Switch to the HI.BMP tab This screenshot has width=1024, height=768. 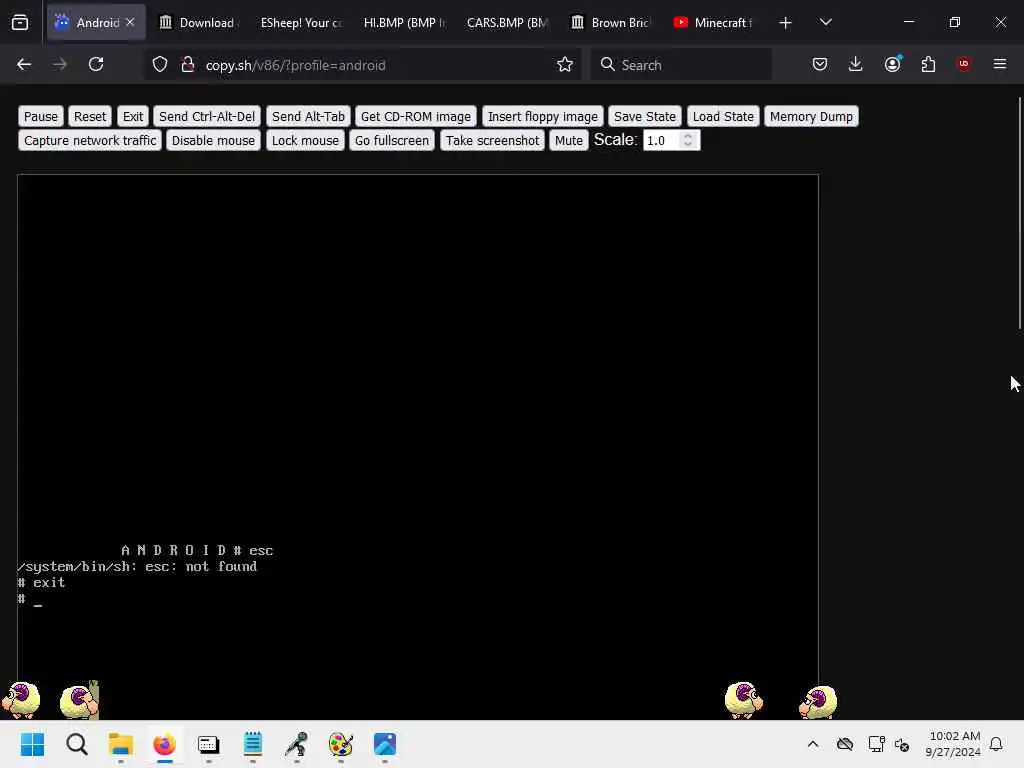point(404,22)
